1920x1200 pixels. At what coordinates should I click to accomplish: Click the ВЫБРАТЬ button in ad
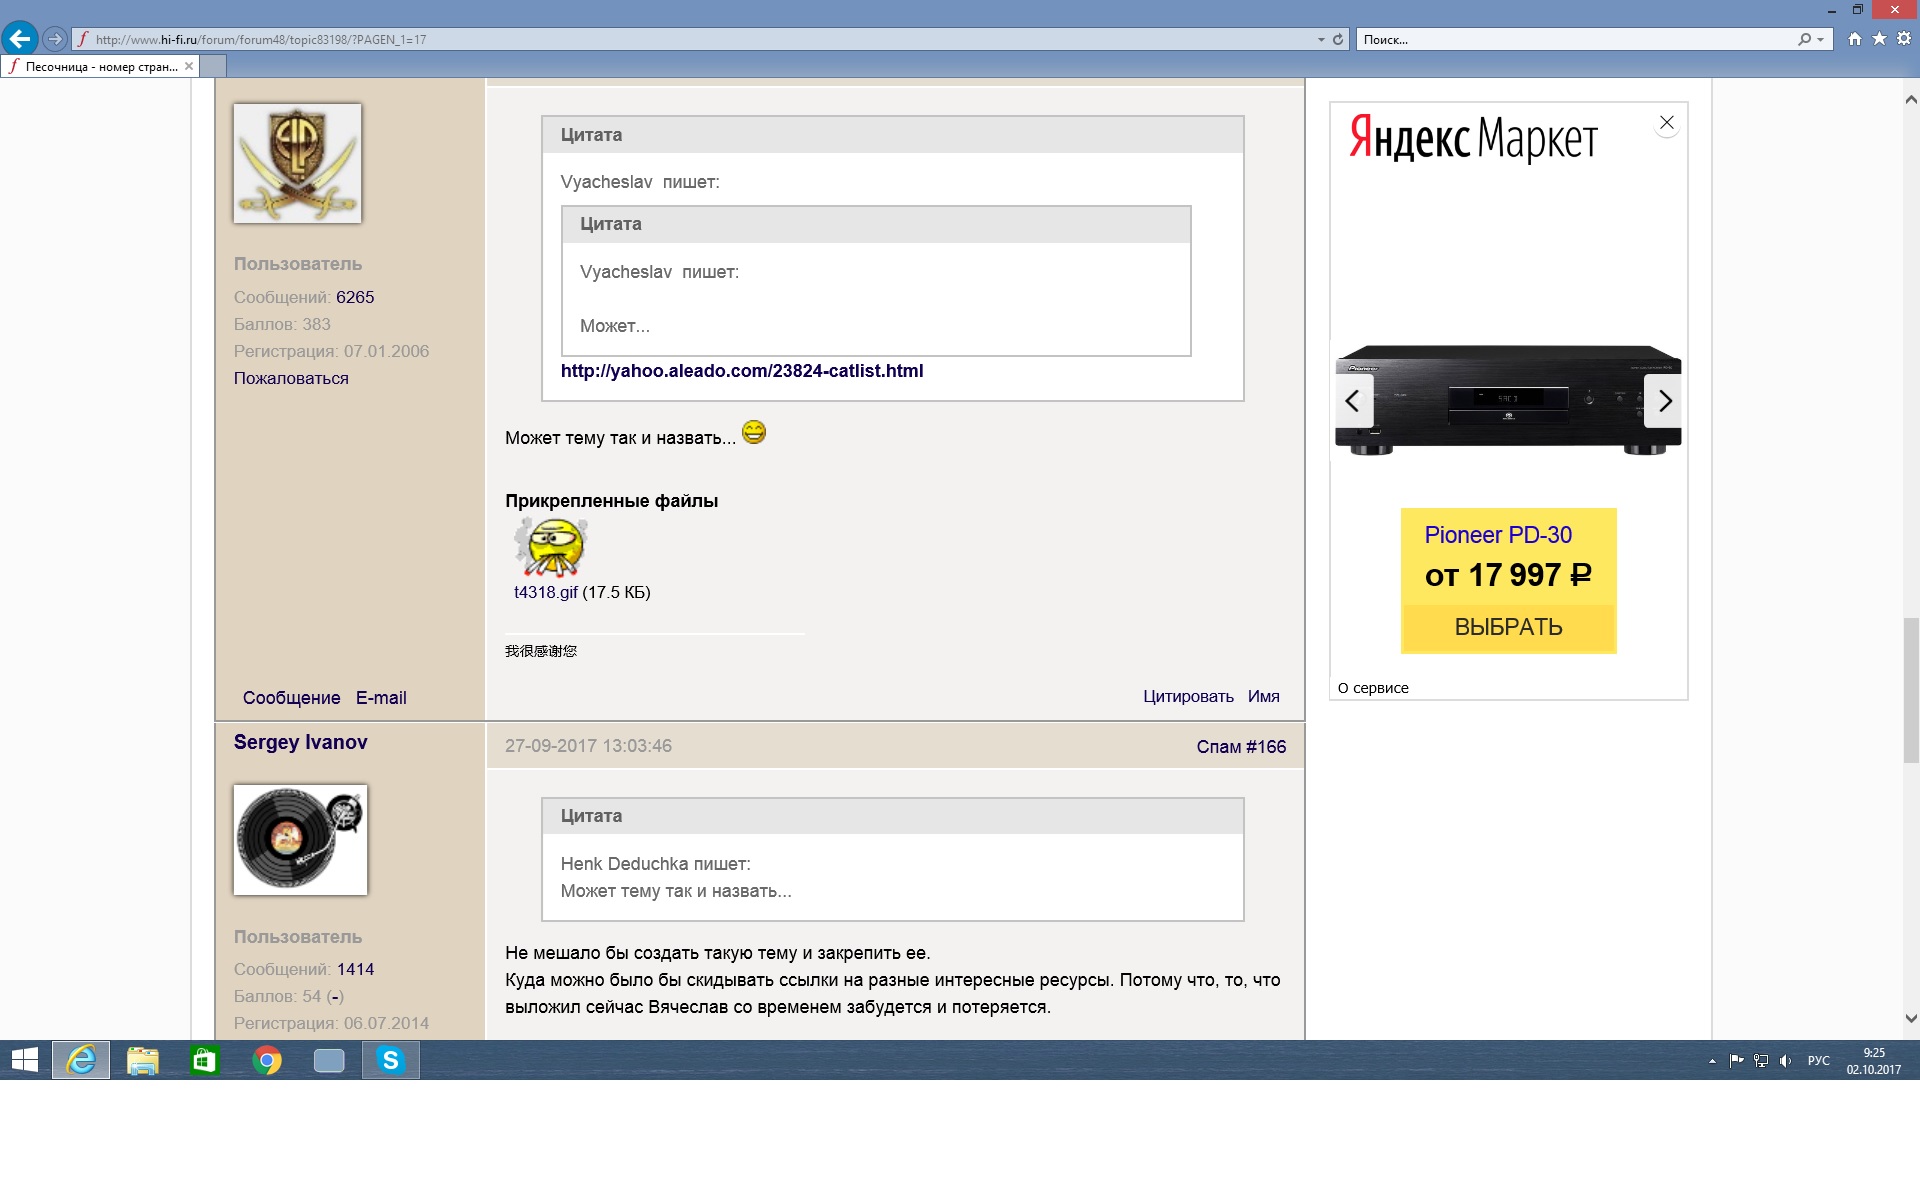pos(1508,627)
